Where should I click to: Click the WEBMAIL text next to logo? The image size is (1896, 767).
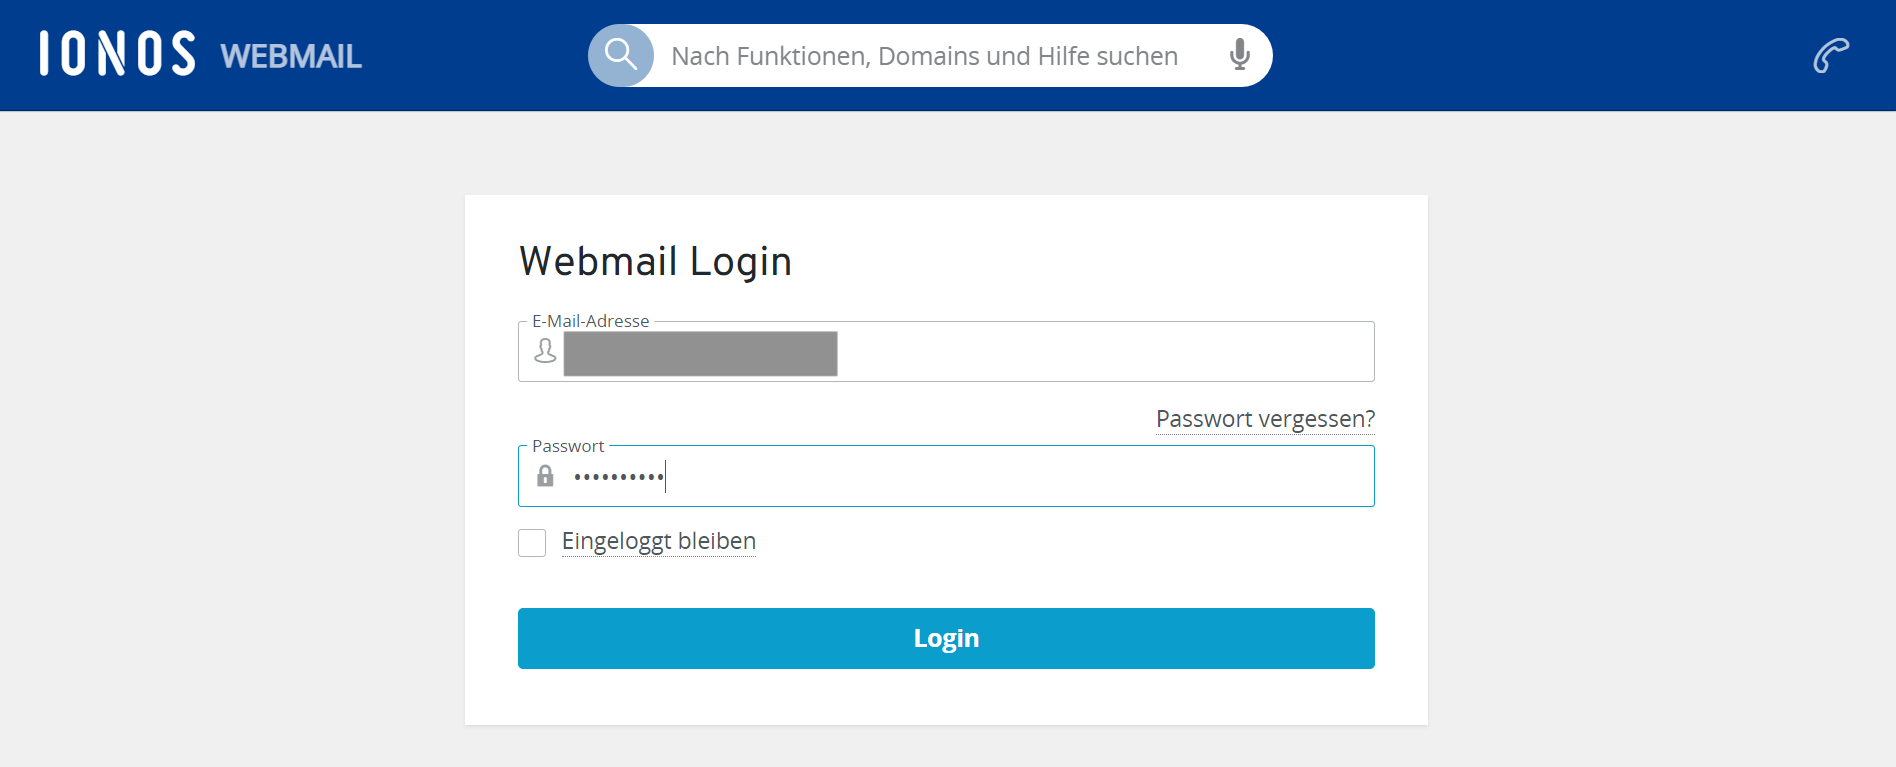click(291, 56)
